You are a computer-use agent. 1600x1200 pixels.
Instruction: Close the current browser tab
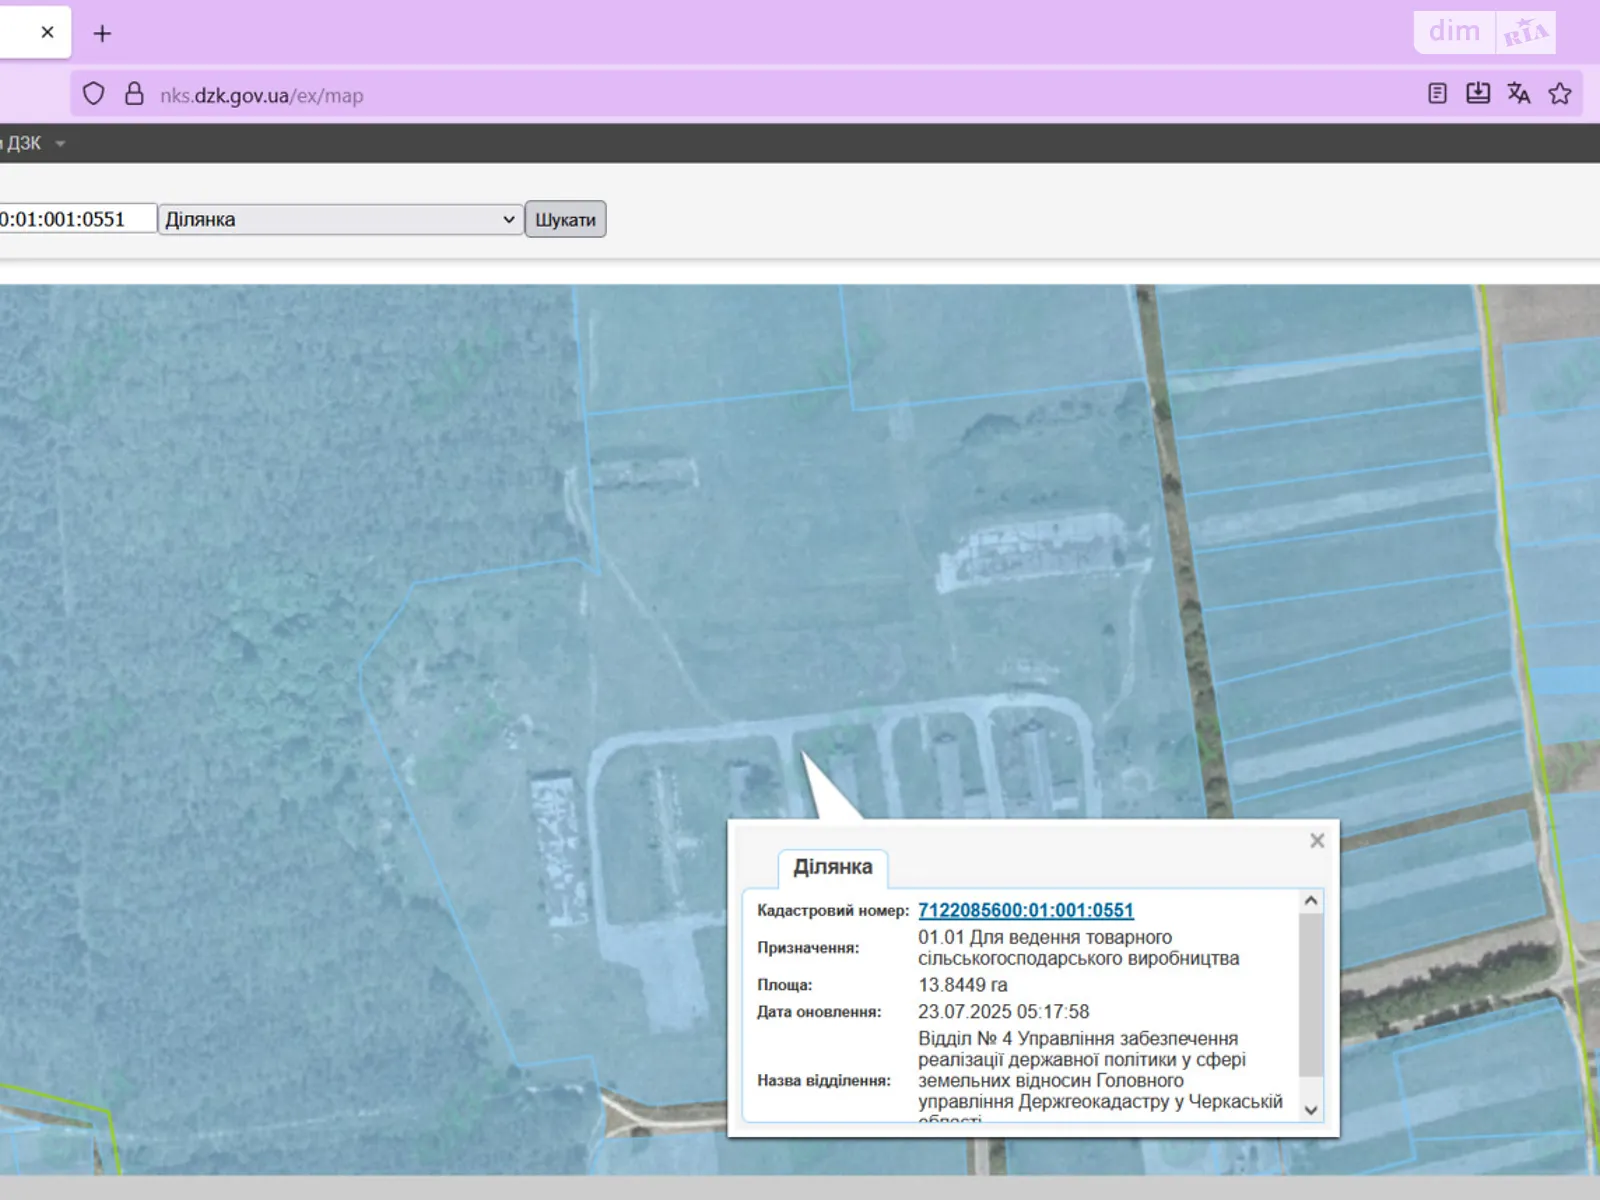coord(47,32)
